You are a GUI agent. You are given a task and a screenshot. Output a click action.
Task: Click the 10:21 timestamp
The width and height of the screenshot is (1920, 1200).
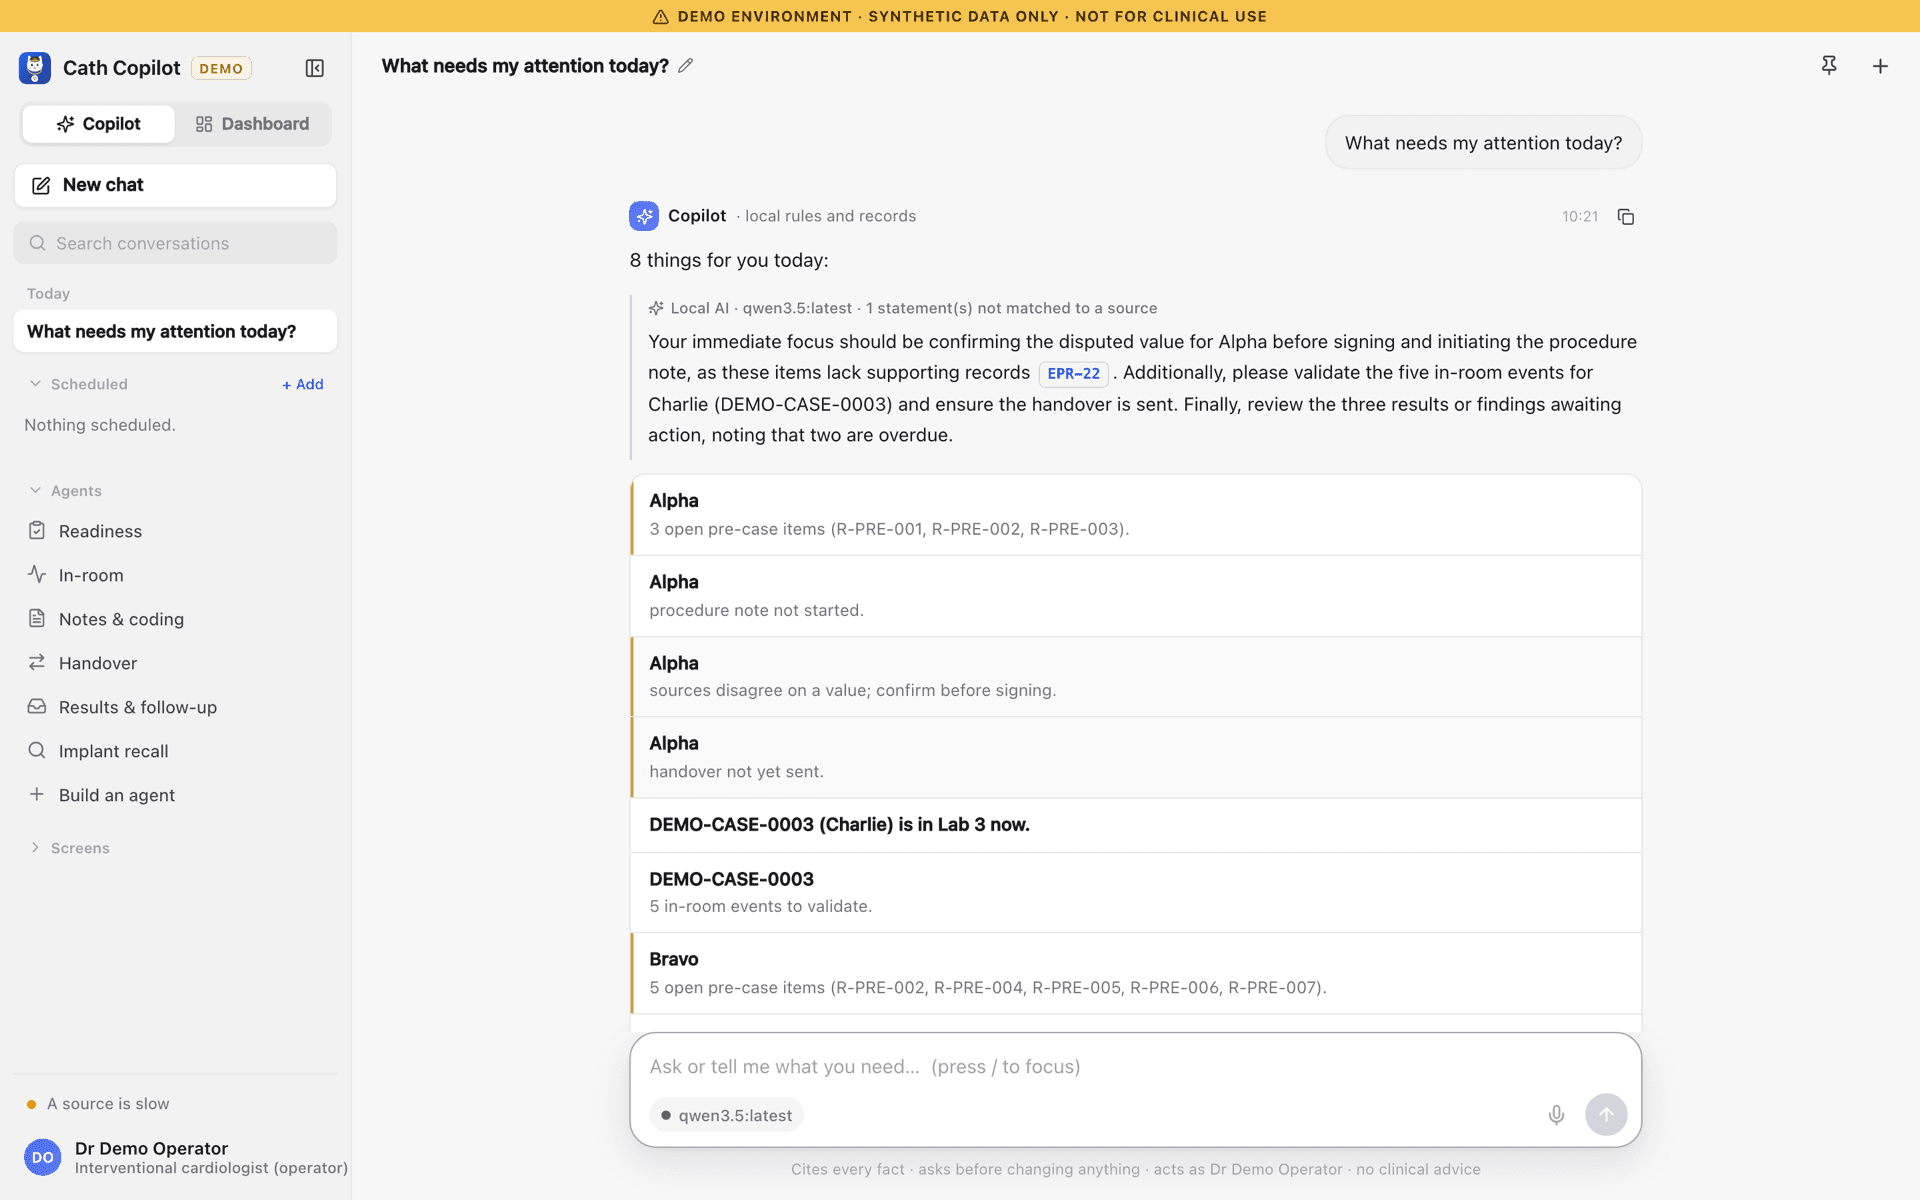(x=1580, y=217)
